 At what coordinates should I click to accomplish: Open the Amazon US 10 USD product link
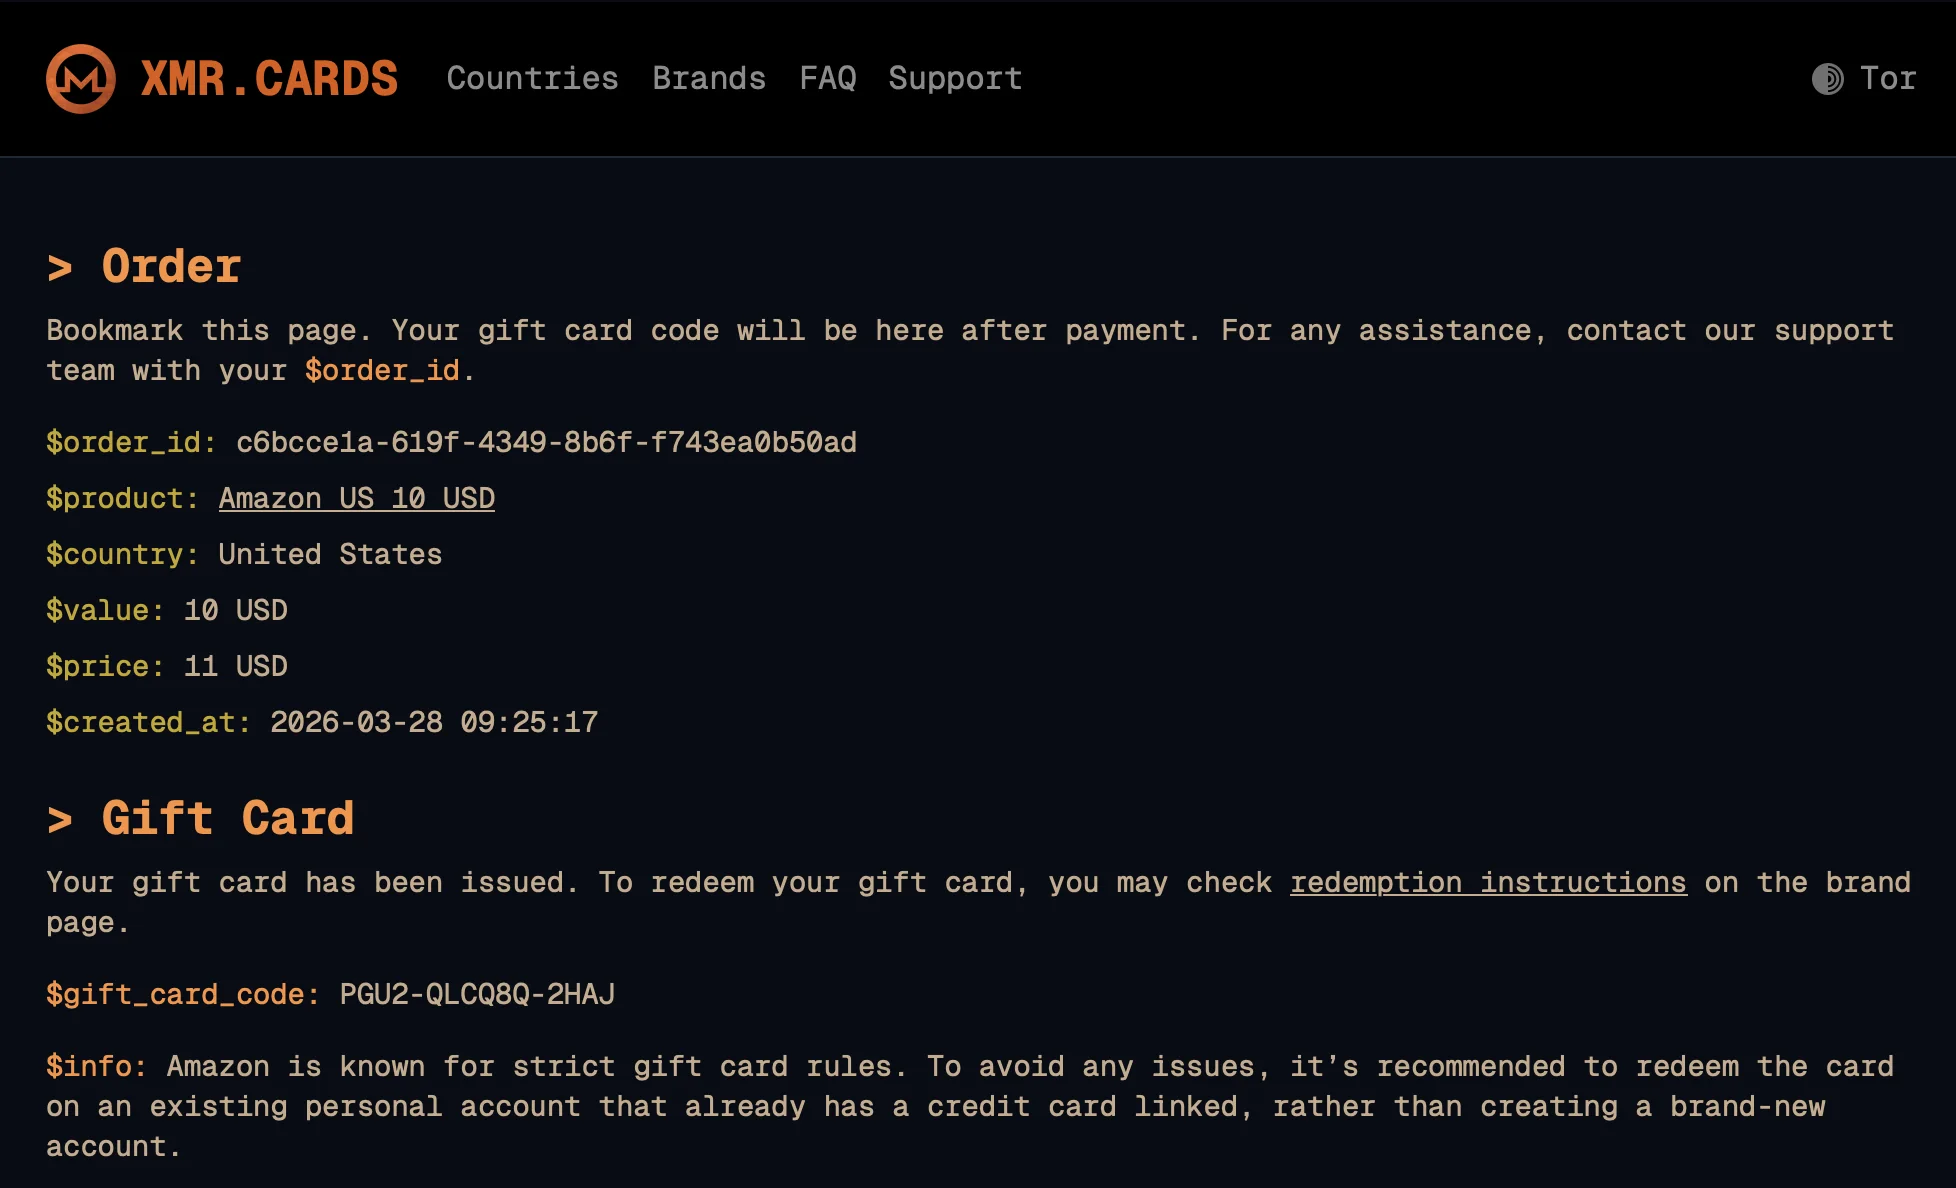click(357, 498)
